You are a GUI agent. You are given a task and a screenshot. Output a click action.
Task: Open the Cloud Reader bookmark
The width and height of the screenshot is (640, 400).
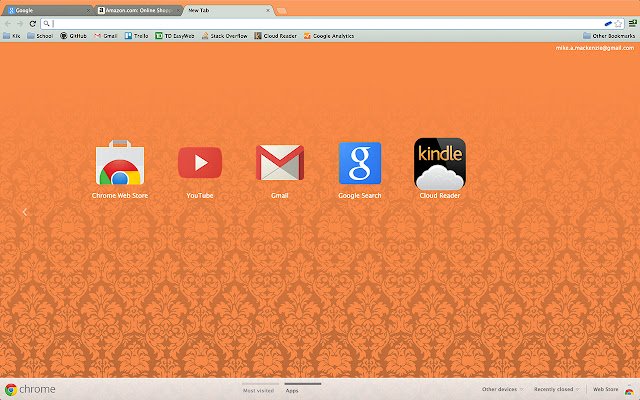[276, 36]
